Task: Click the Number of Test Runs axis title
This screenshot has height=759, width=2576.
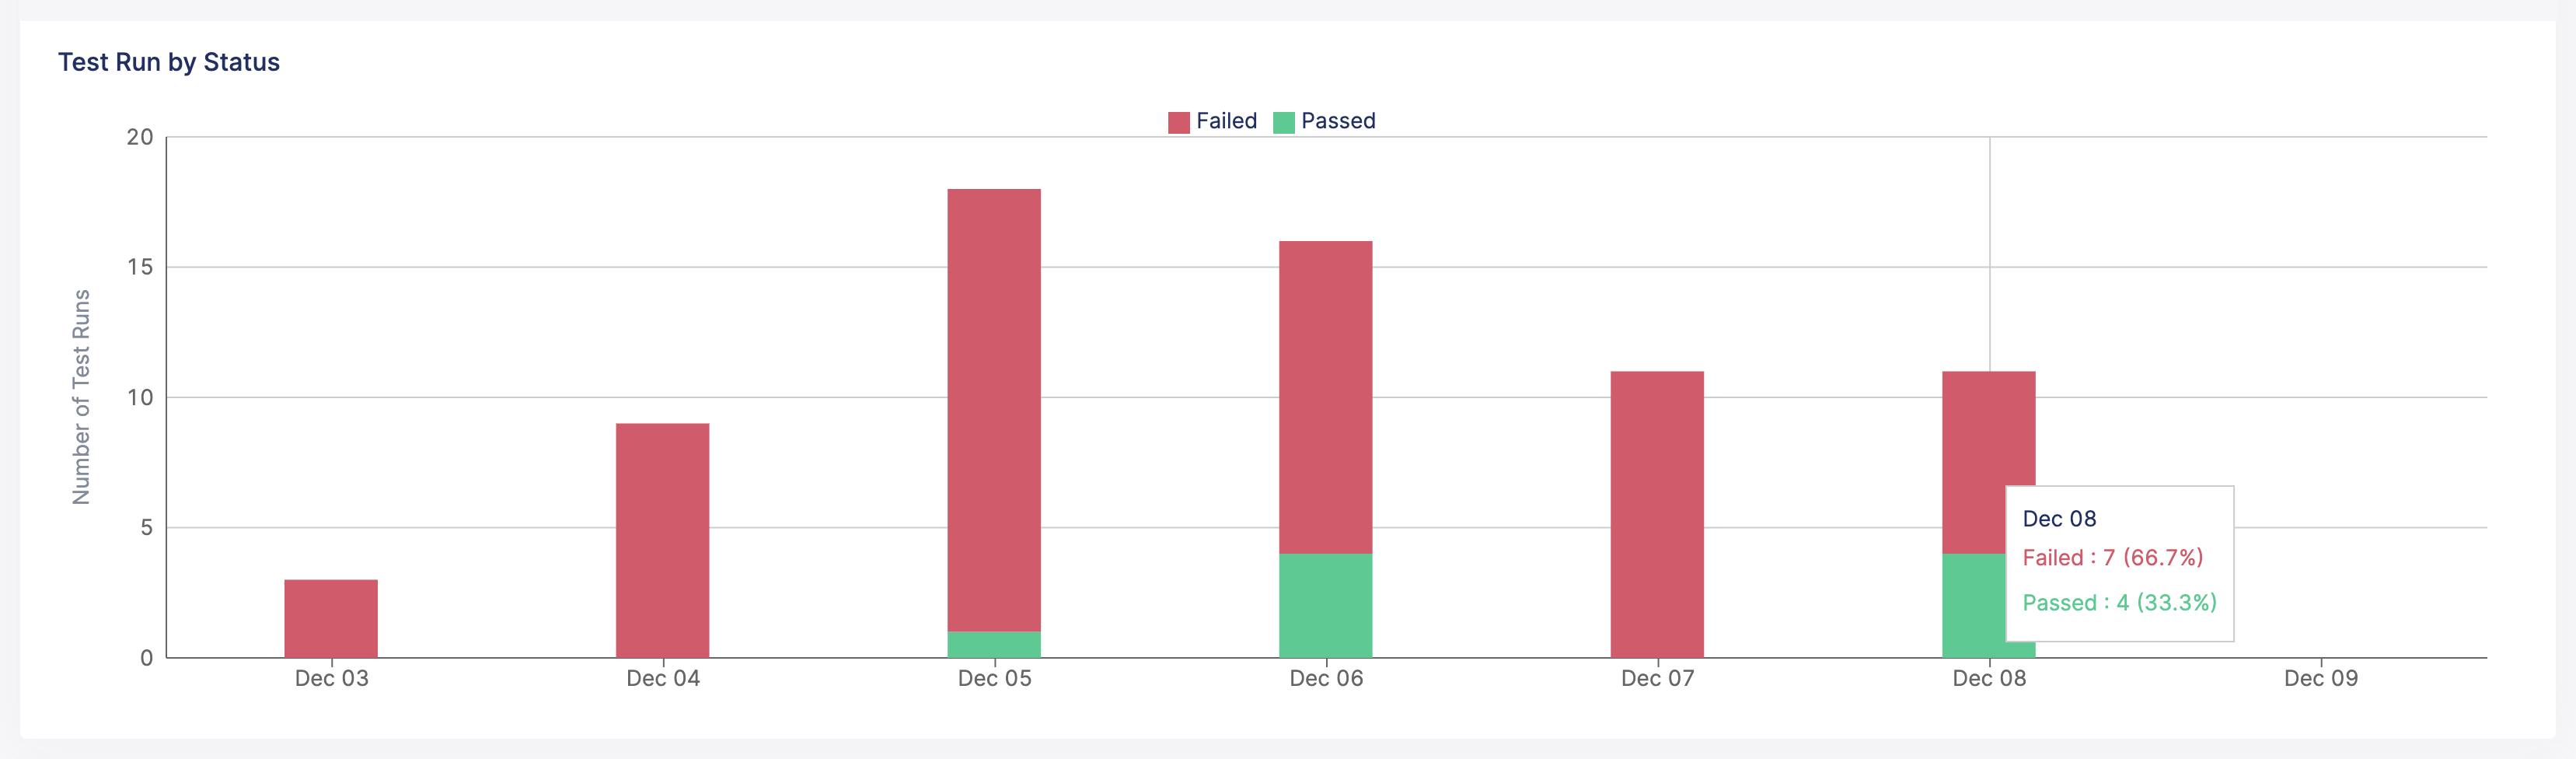Action: click(x=81, y=397)
